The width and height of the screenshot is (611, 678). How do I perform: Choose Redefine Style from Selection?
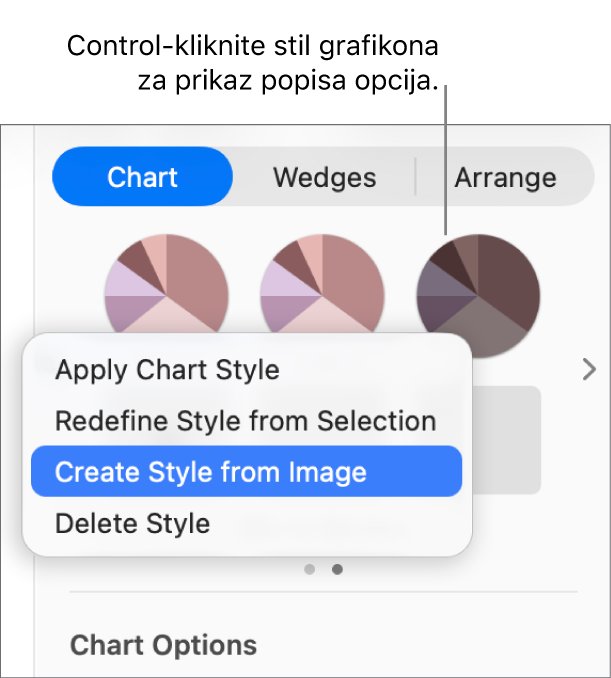(245, 421)
